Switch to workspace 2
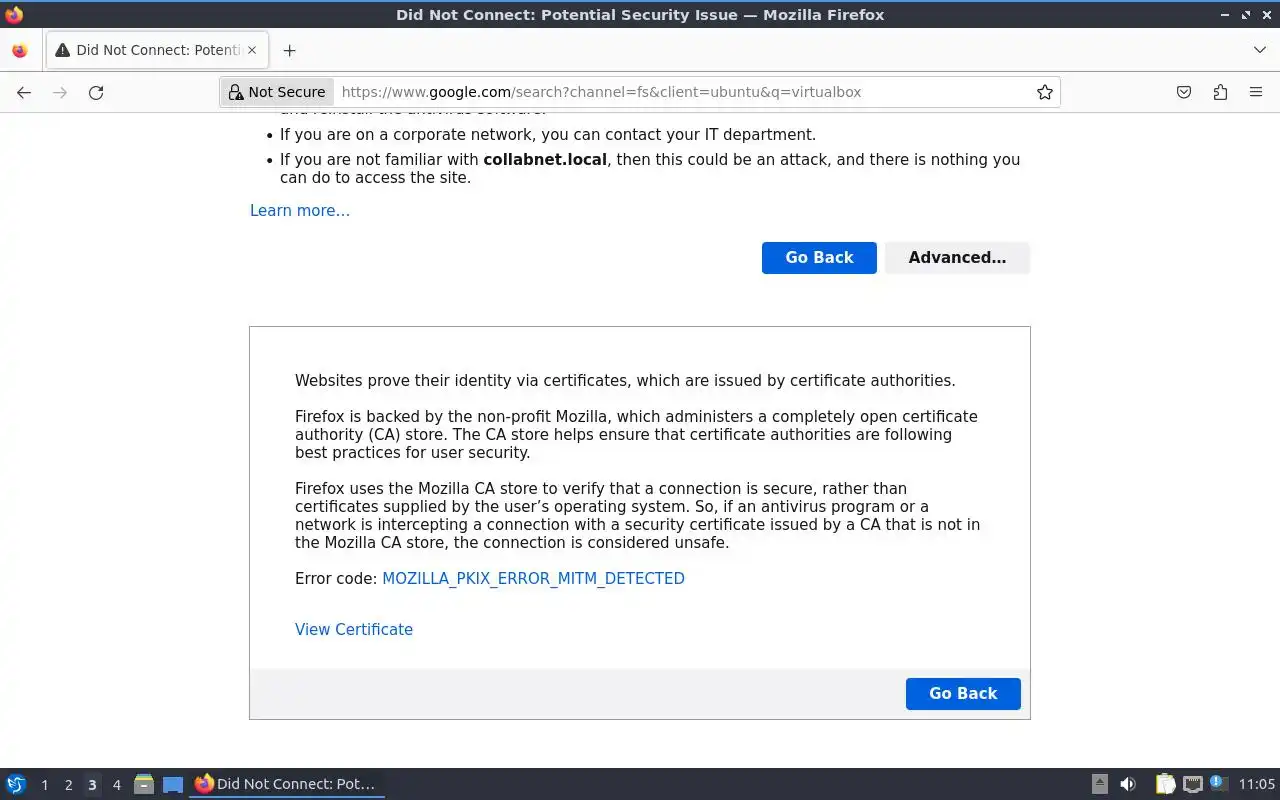The width and height of the screenshot is (1280, 800). (68, 784)
